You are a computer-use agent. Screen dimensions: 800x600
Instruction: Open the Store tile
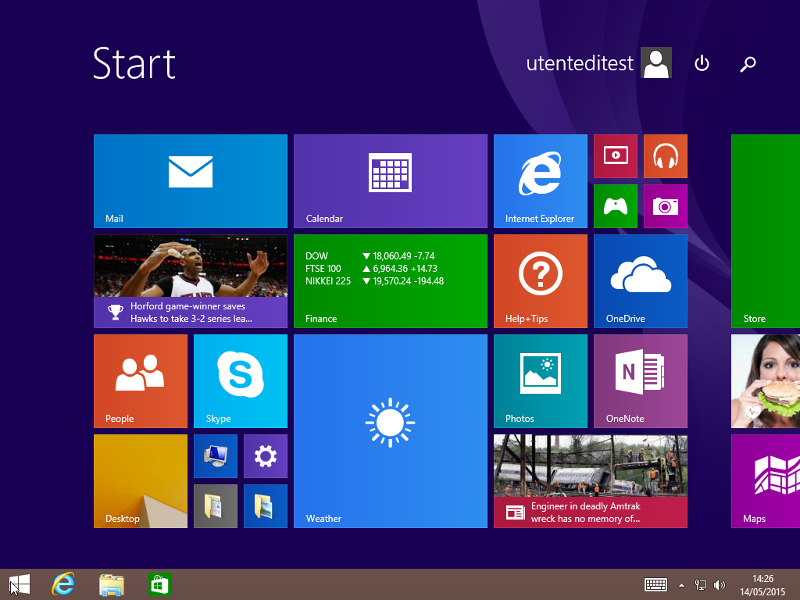coord(765,231)
